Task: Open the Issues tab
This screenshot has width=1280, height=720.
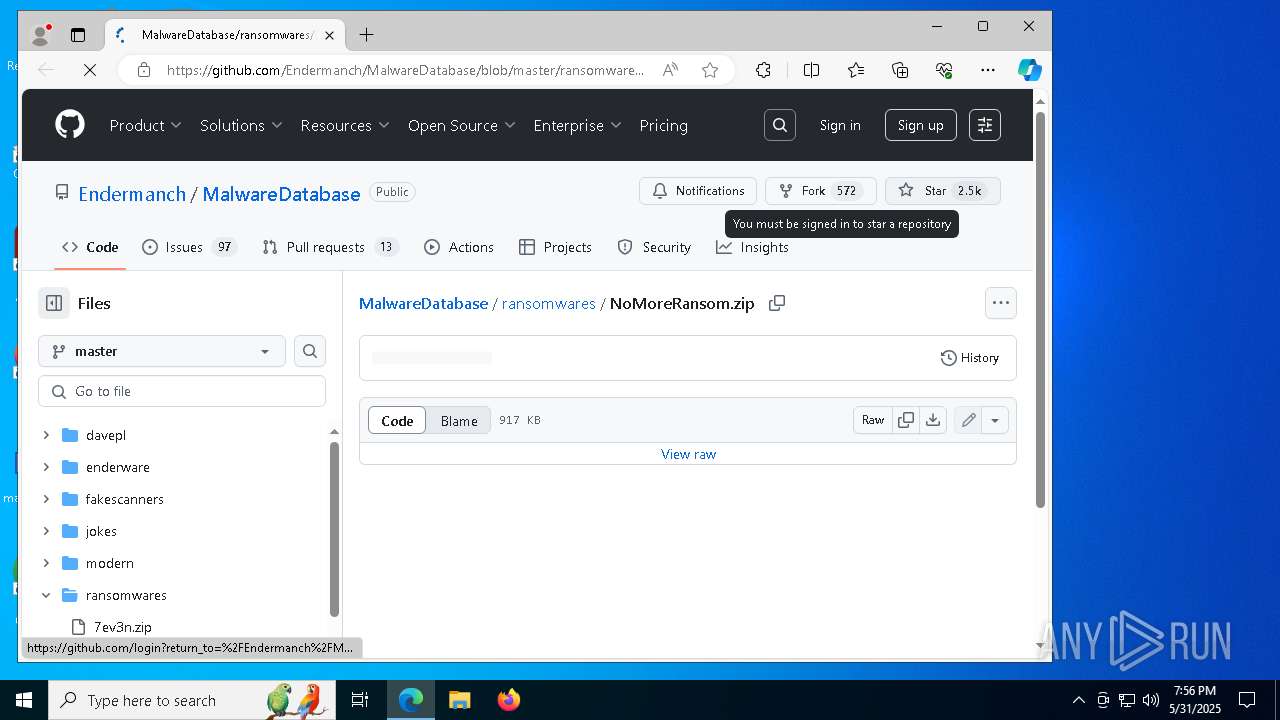Action: point(190,247)
